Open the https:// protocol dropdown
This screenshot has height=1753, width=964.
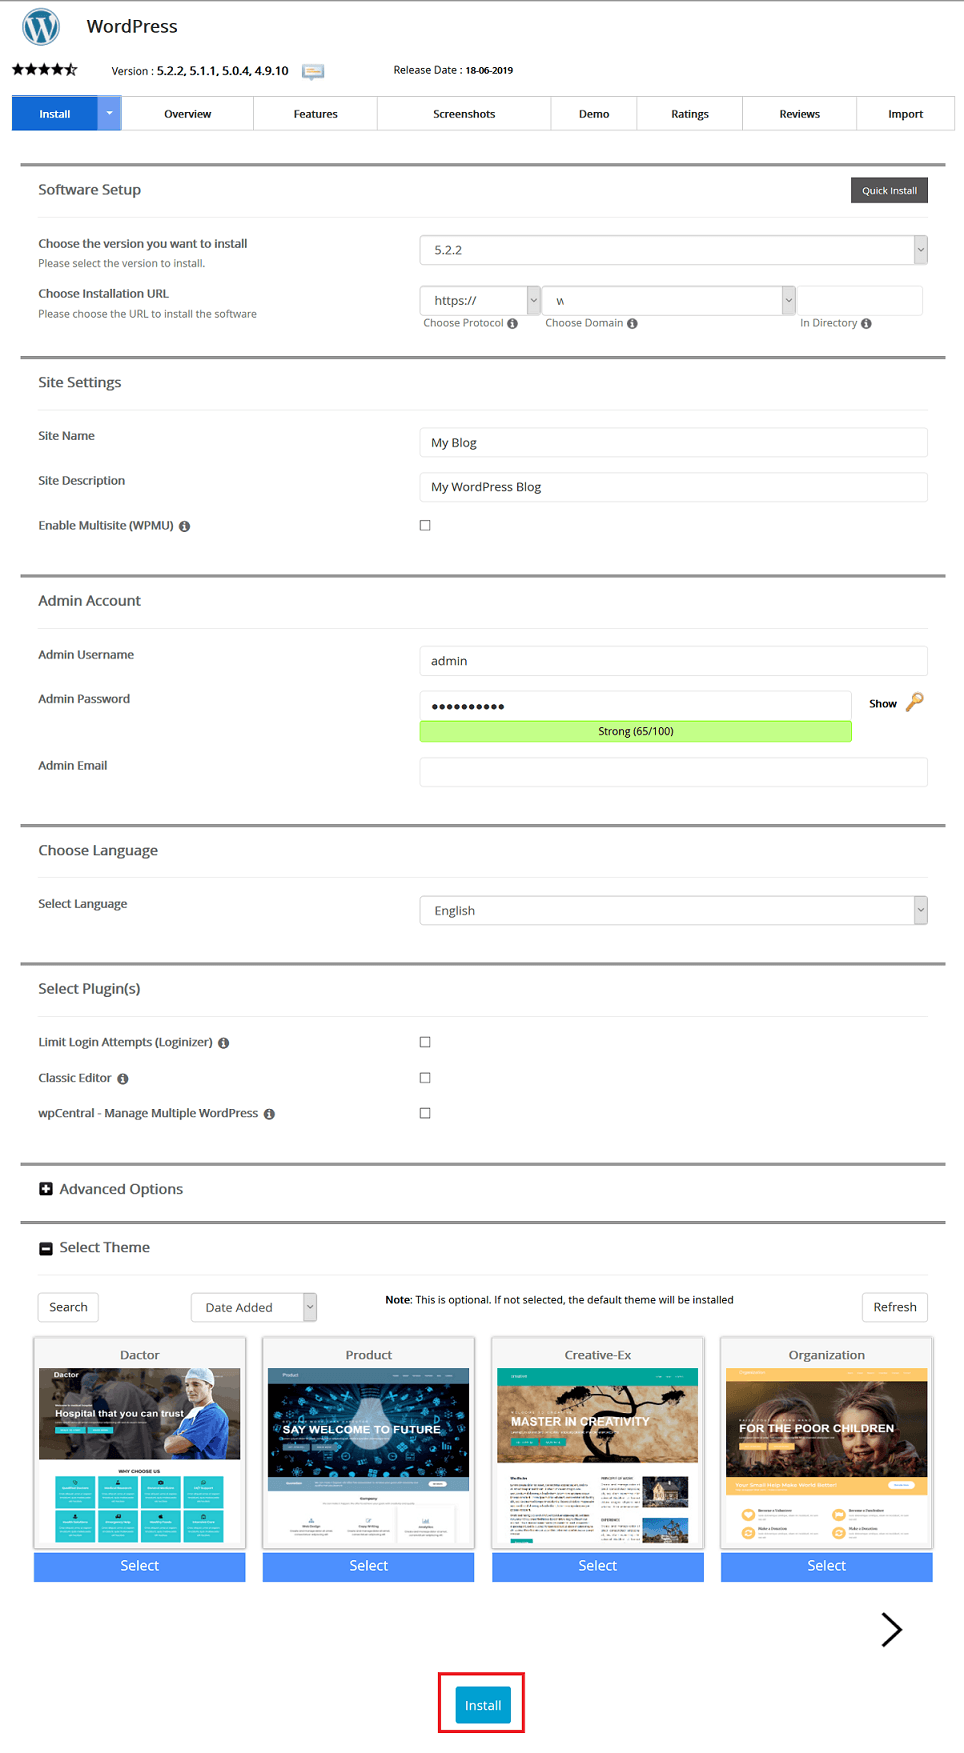(480, 300)
